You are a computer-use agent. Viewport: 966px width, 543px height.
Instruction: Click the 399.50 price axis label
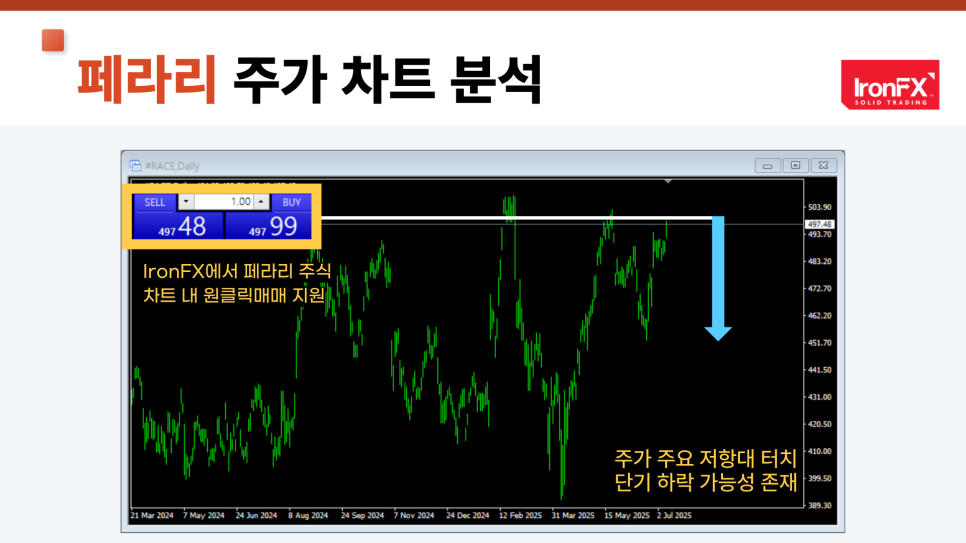(819, 478)
